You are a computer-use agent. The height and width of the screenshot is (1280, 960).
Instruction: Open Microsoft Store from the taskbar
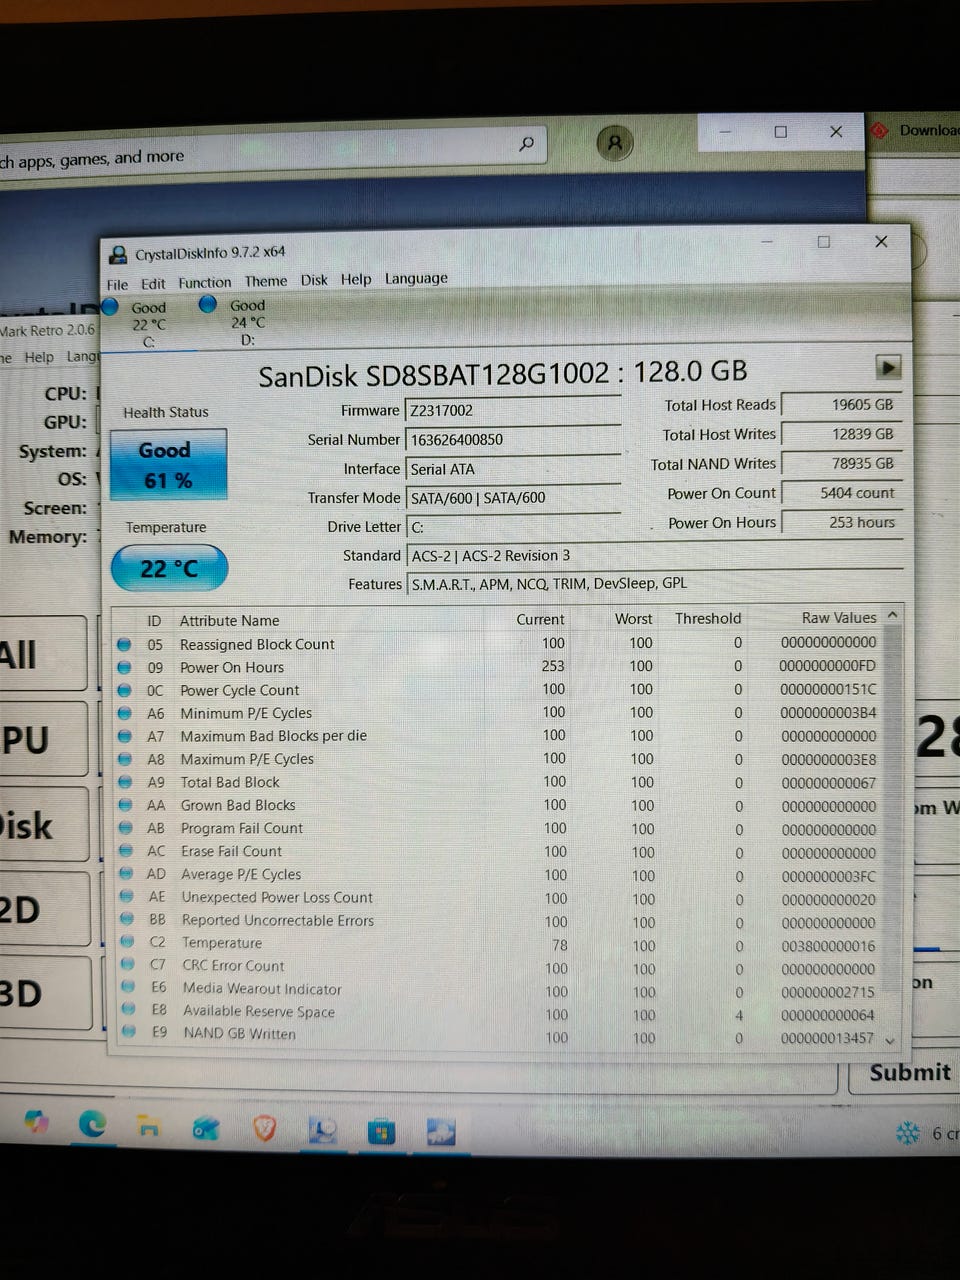click(x=381, y=1132)
